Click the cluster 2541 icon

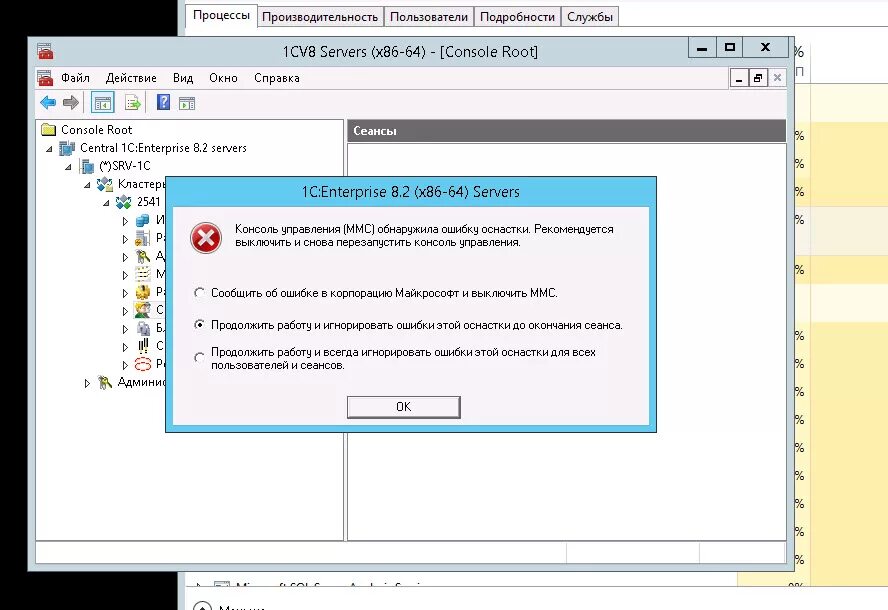pos(123,202)
